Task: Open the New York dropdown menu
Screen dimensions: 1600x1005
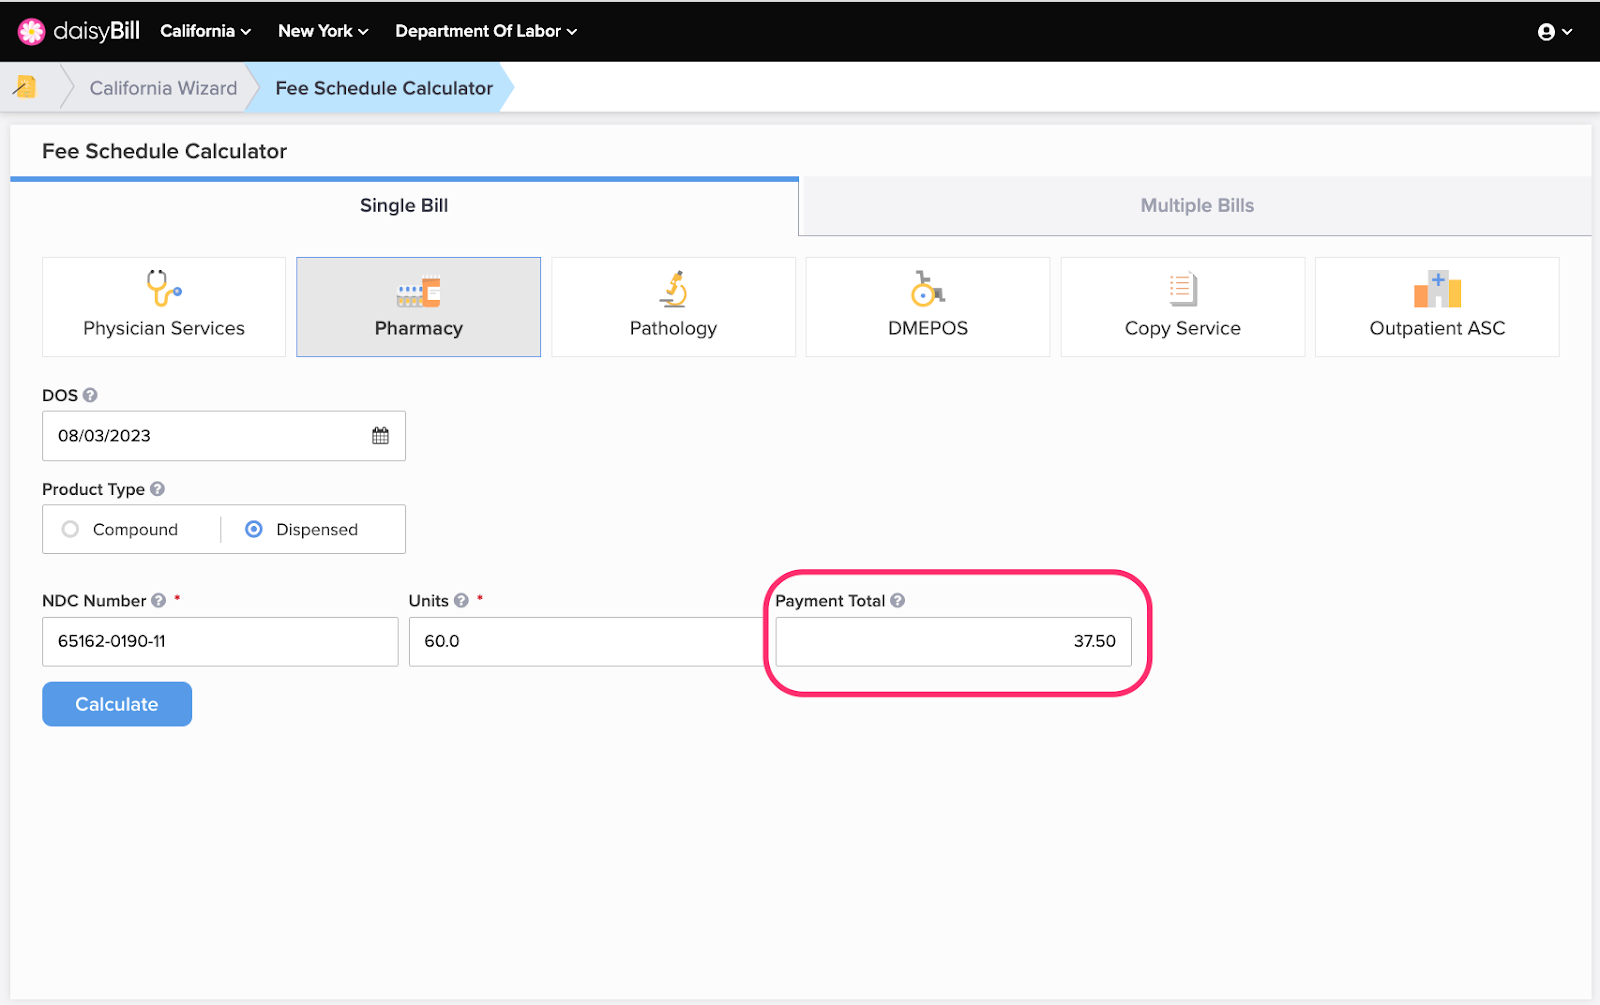Action: click(323, 31)
